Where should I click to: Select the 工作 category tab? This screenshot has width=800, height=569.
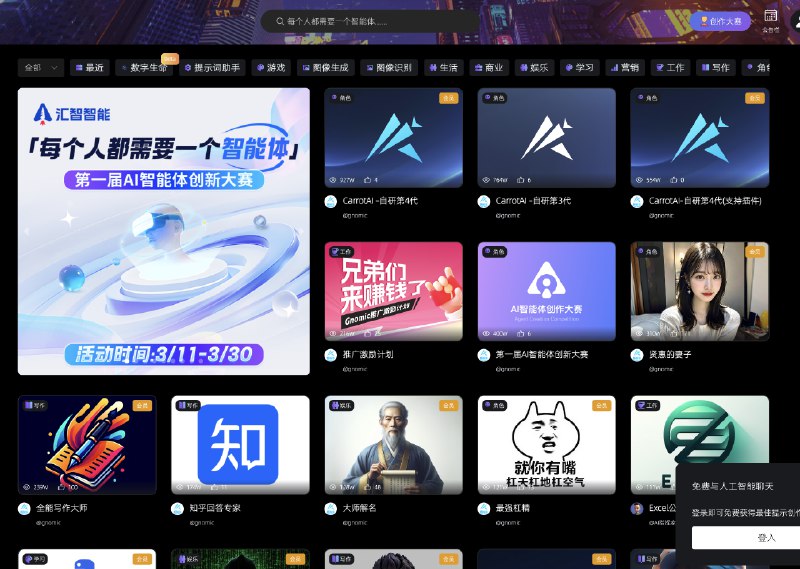(x=670, y=67)
